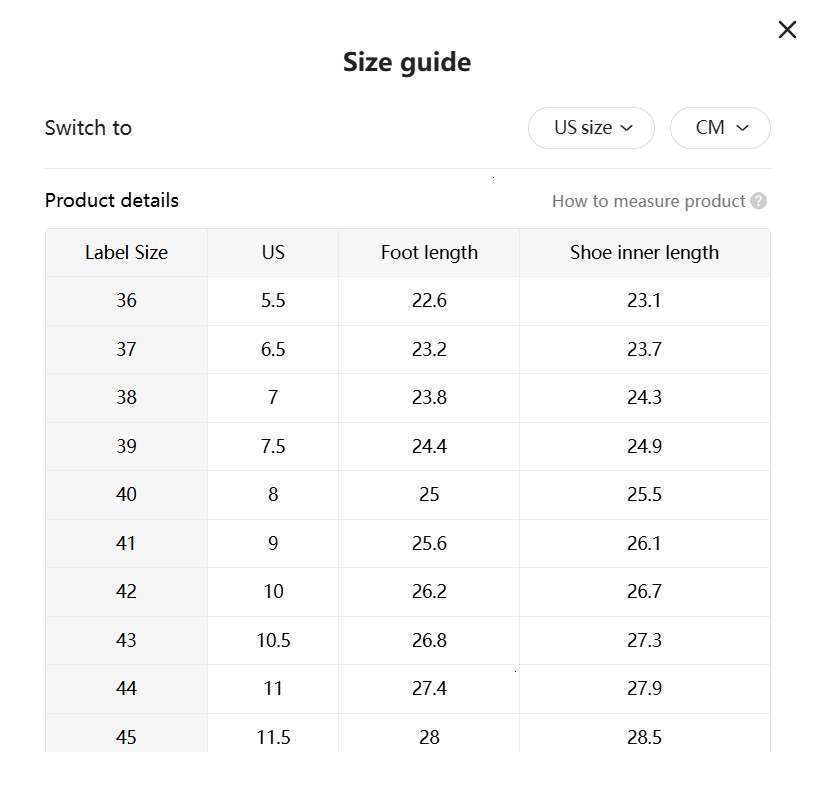The height and width of the screenshot is (791, 816).
Task: Click the Shoe inner length header
Action: pos(644,253)
